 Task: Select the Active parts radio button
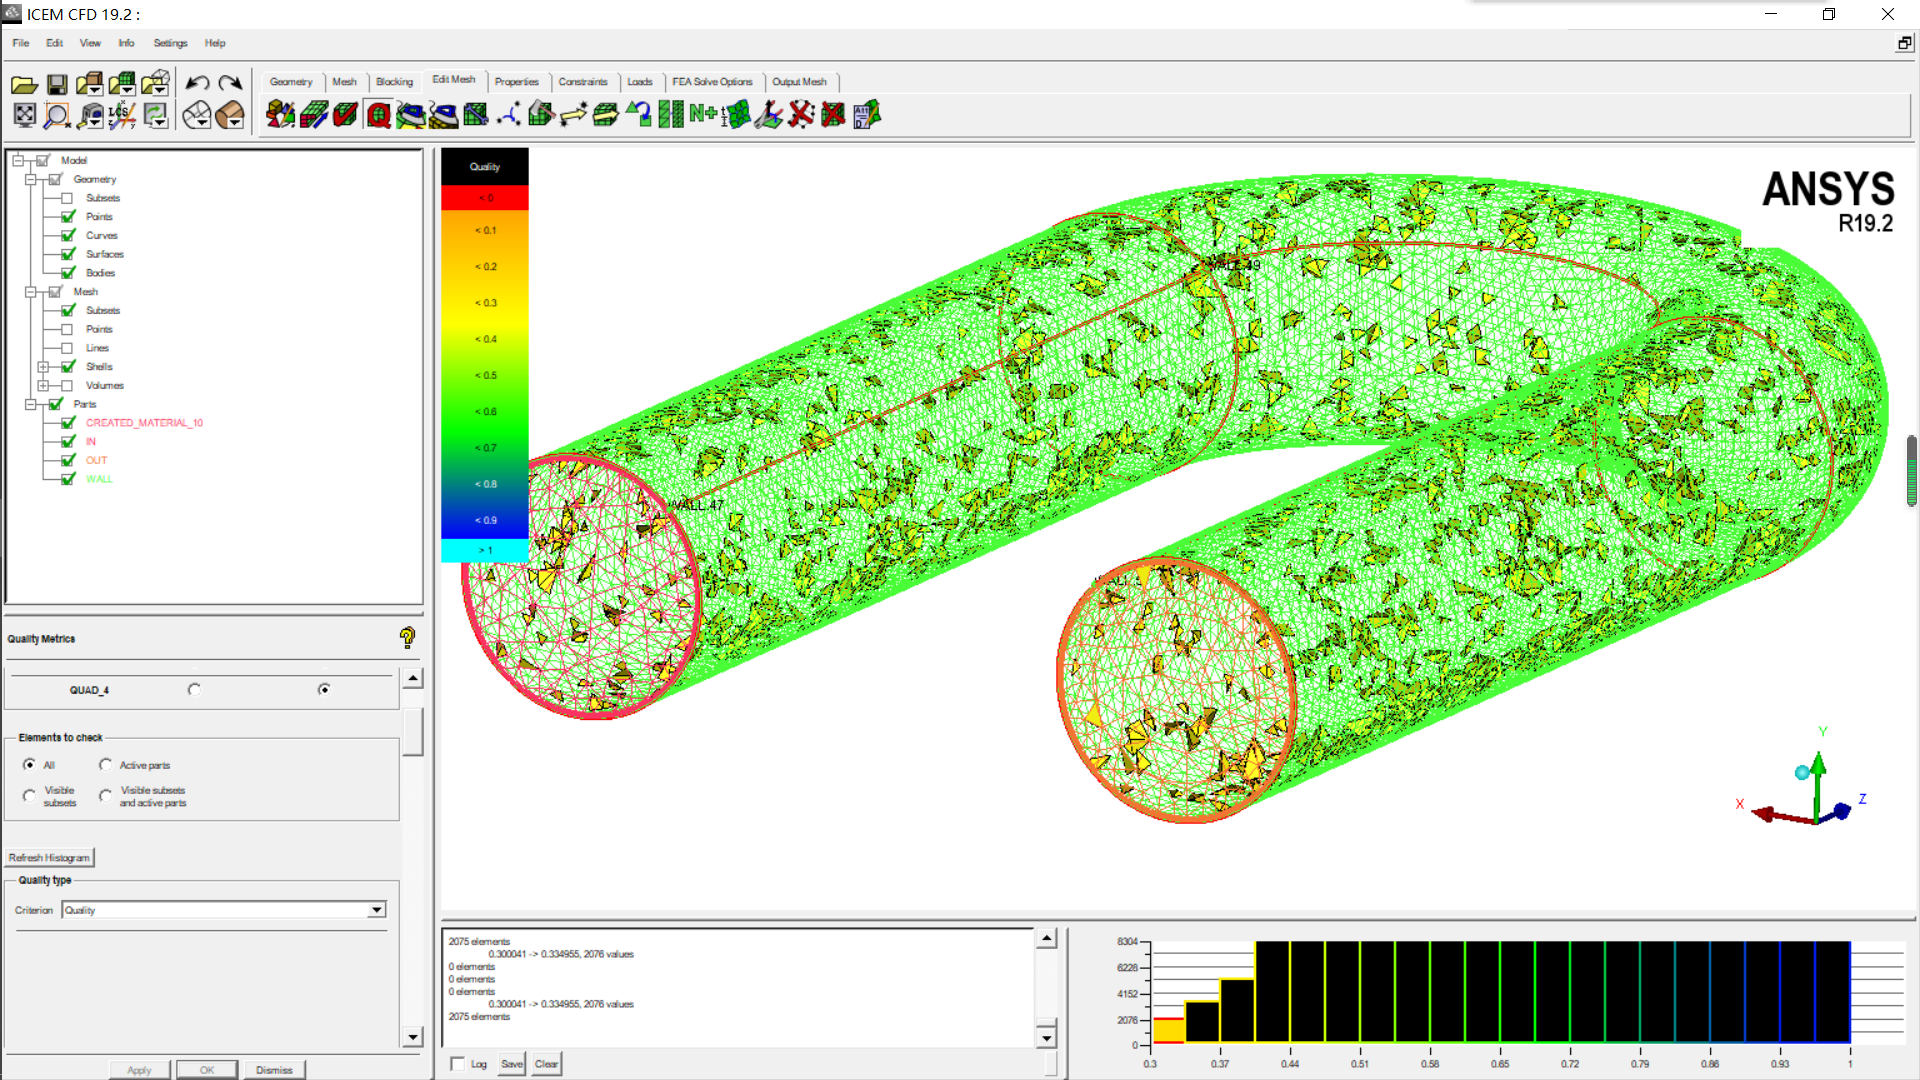106,765
